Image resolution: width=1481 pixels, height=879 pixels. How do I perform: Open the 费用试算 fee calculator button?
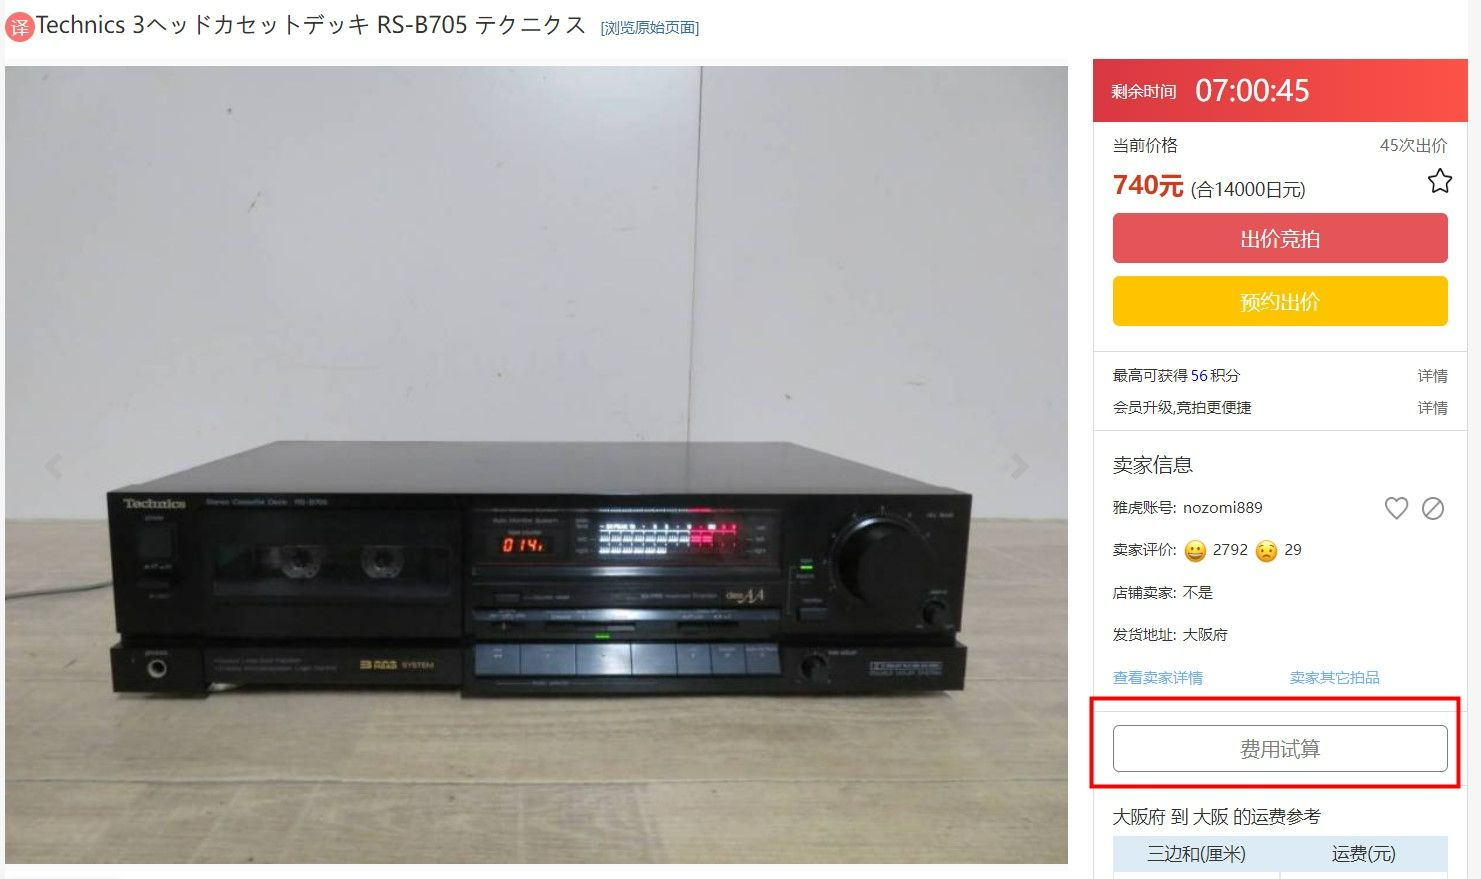click(x=1280, y=748)
